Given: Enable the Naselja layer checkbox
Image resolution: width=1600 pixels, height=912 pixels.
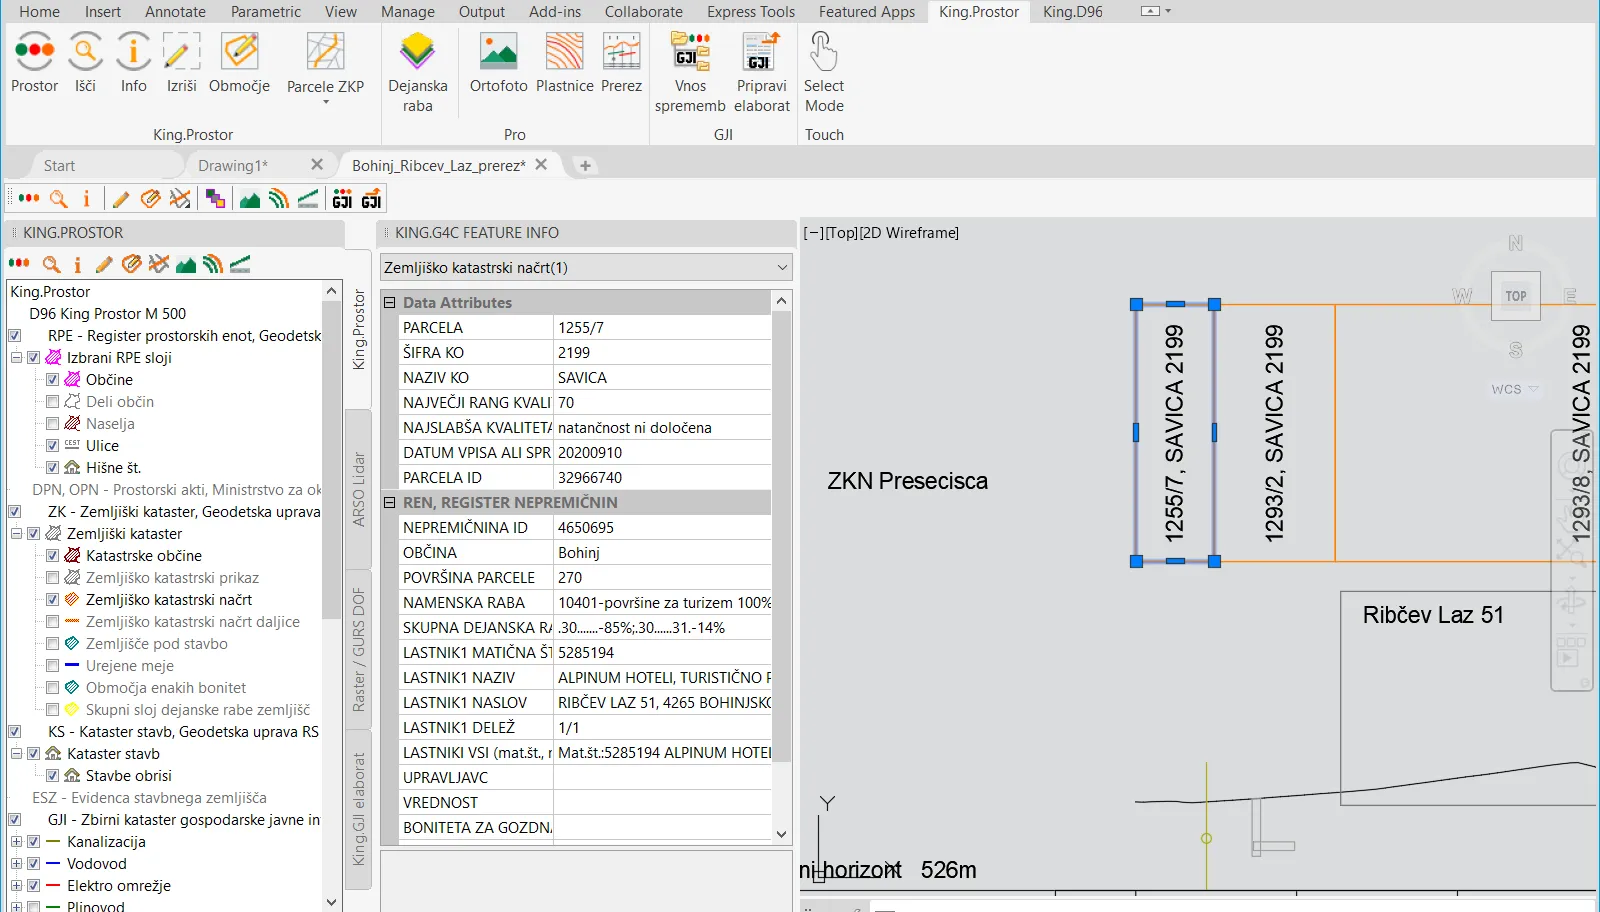Looking at the screenshot, I should pyautogui.click(x=53, y=424).
